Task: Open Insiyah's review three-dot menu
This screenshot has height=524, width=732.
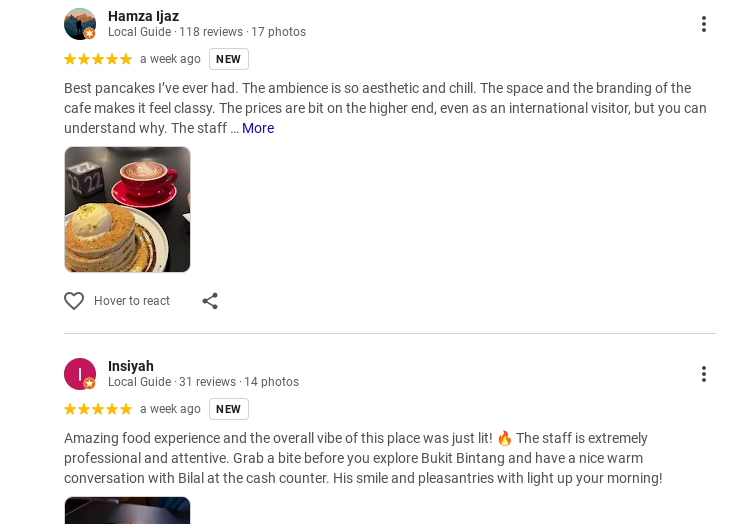Action: point(704,374)
